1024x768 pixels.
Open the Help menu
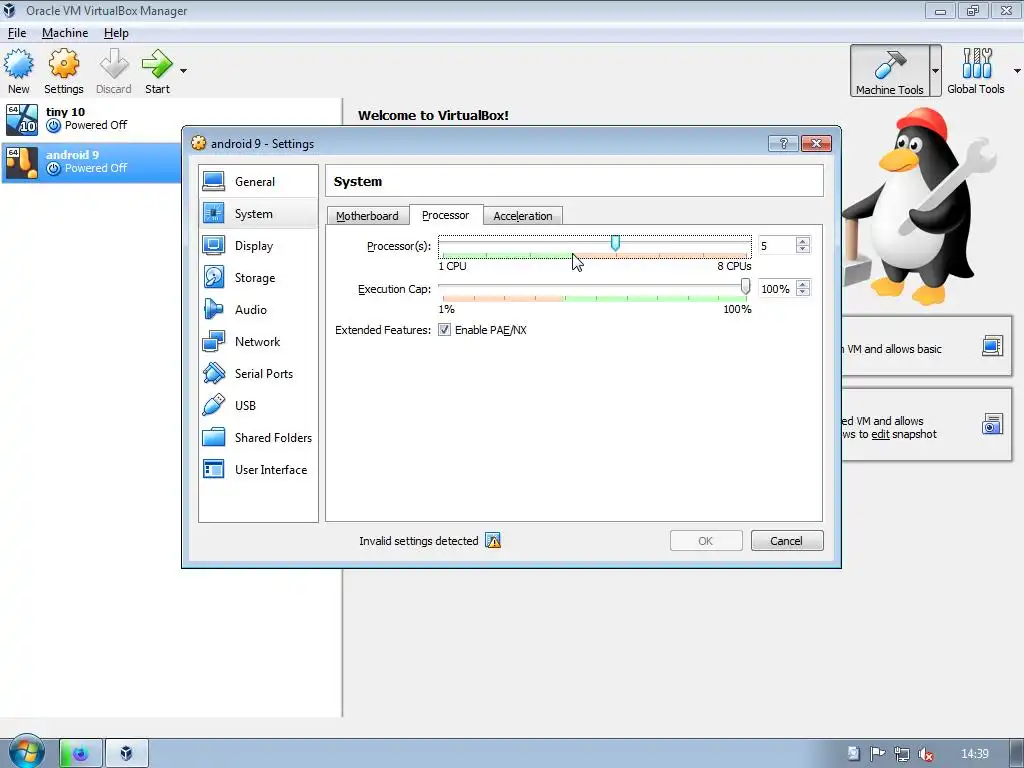click(x=116, y=33)
